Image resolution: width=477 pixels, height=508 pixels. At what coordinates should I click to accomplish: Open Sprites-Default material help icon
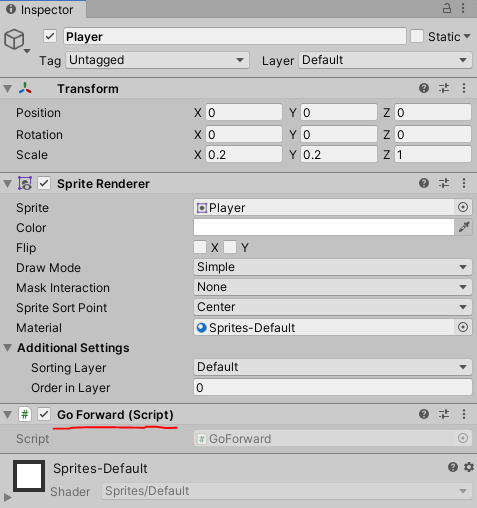pos(453,467)
